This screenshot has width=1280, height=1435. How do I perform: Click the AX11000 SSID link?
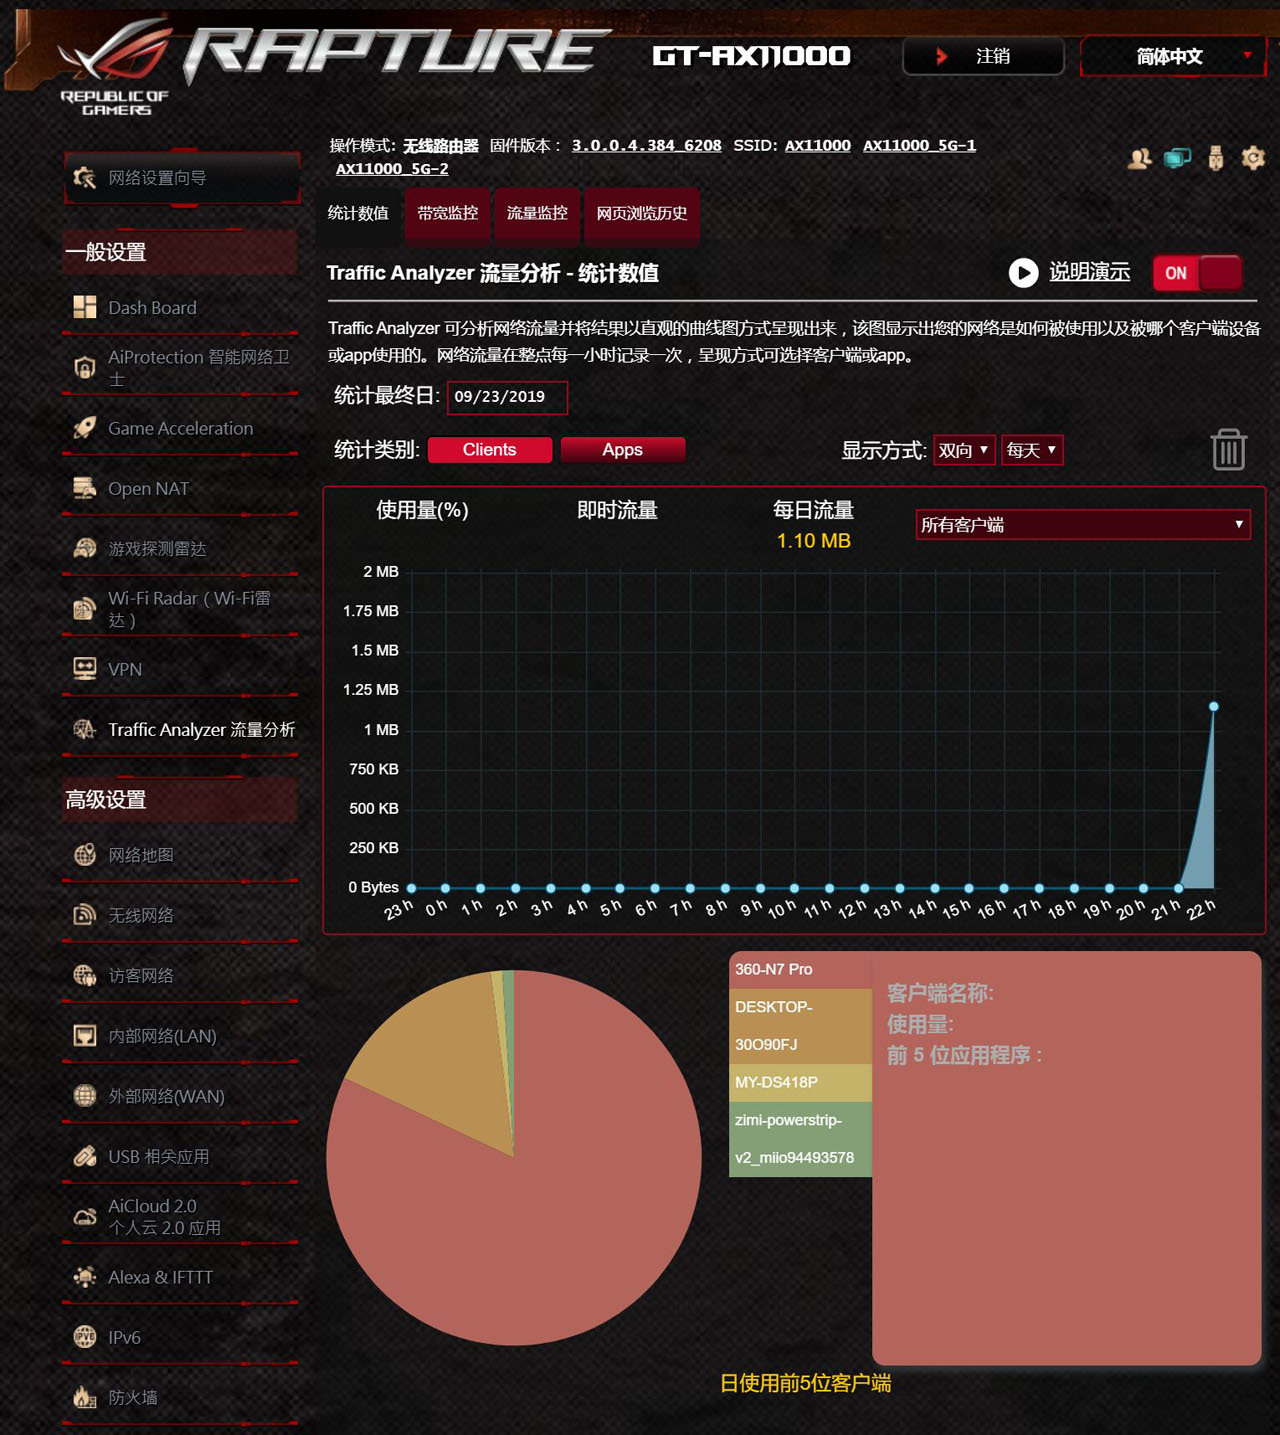tap(818, 146)
